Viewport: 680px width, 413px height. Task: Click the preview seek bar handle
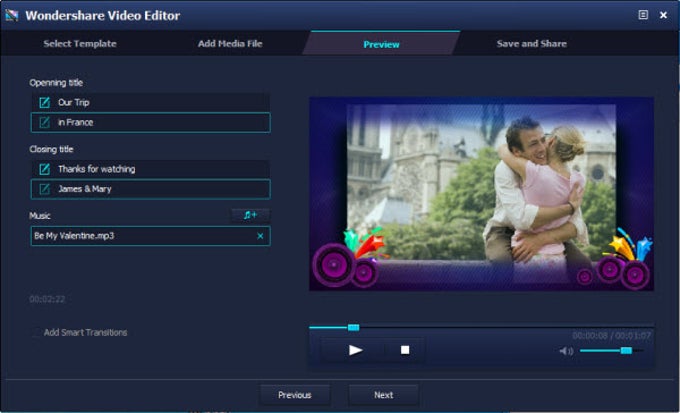(x=353, y=328)
